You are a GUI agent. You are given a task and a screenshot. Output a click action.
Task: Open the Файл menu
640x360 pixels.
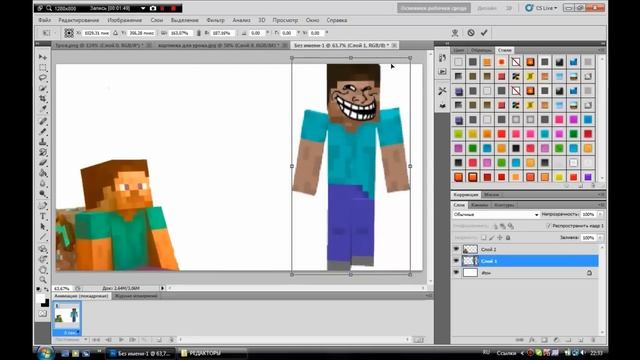[x=44, y=20]
